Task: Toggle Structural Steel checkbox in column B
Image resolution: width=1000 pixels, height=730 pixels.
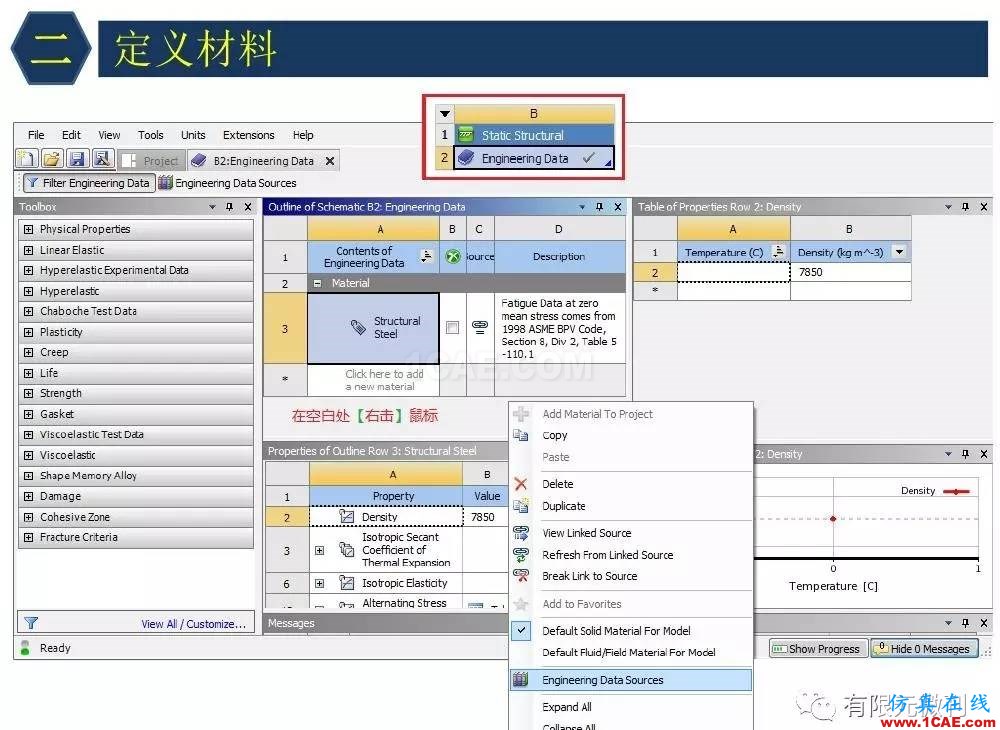Action: click(452, 328)
